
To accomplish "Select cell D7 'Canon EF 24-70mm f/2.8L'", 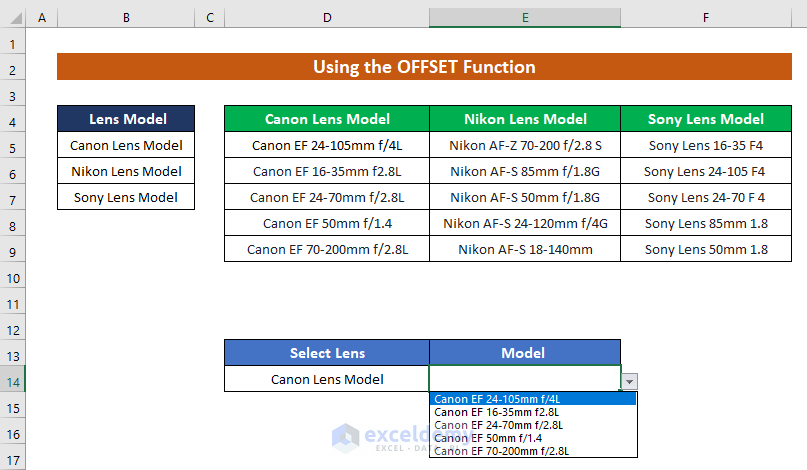I will click(327, 197).
